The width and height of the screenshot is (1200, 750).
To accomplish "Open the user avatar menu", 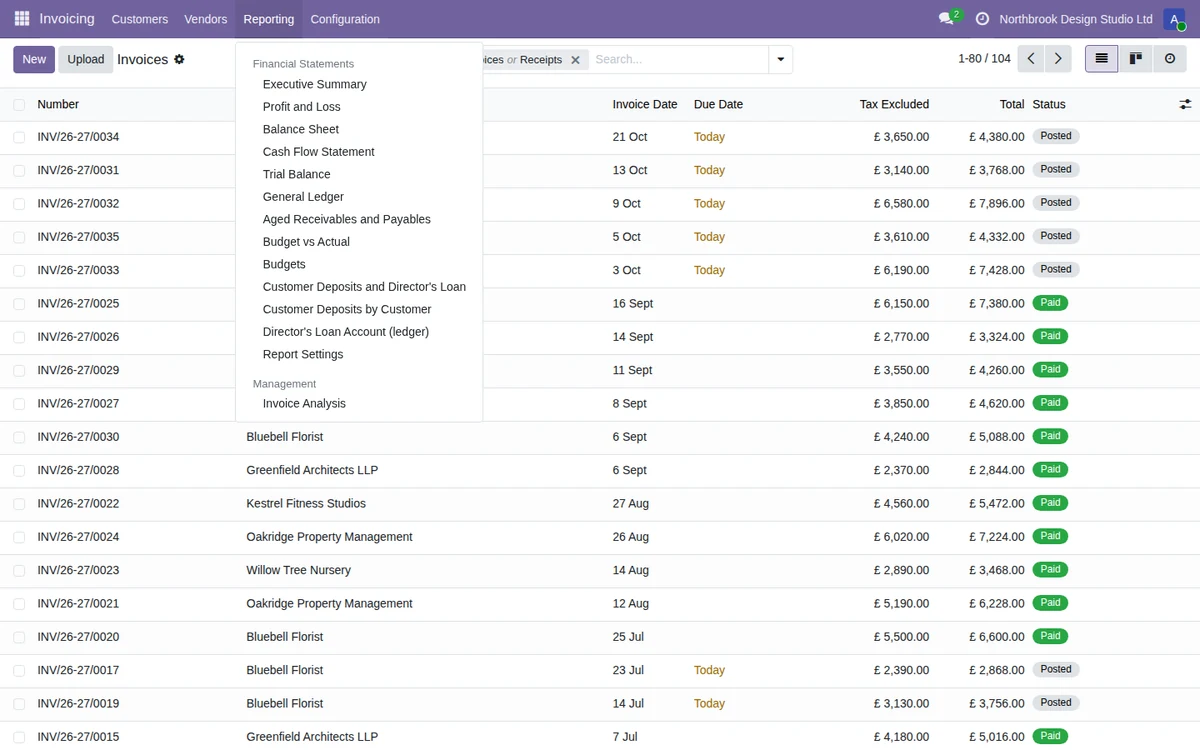I will [x=1174, y=19].
